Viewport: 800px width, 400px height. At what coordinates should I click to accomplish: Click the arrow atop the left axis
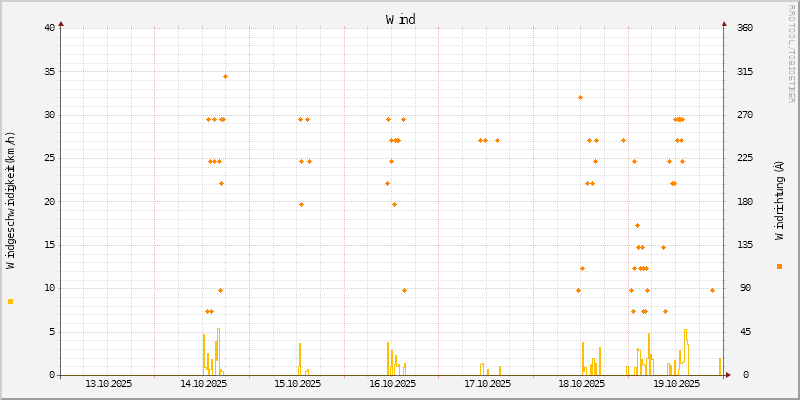coord(61,22)
